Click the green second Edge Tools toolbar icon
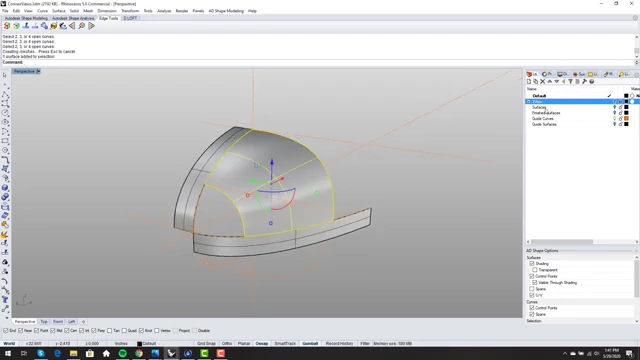 click(16, 26)
